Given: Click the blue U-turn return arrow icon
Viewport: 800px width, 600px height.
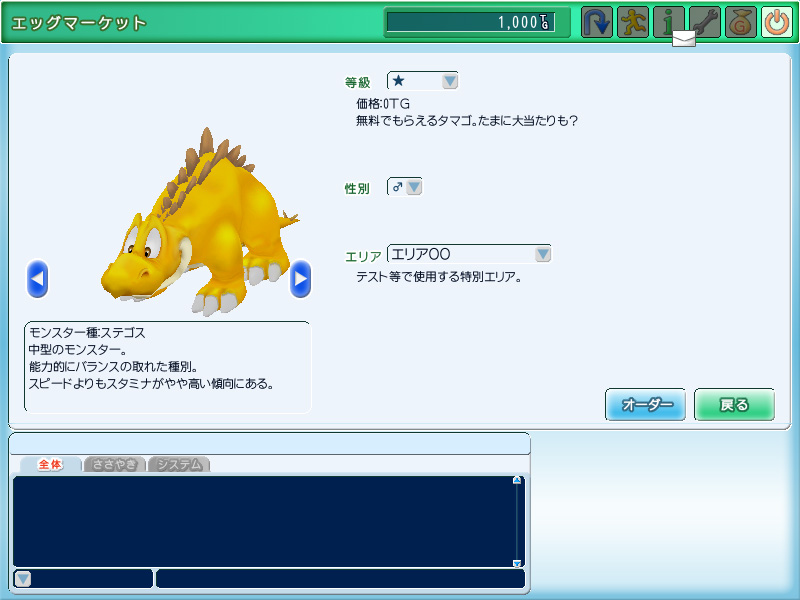Looking at the screenshot, I should coord(596,22).
